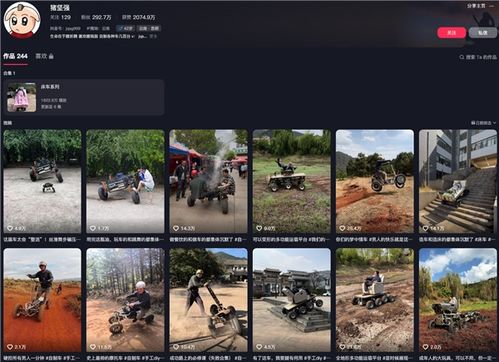The width and height of the screenshot is (499, 362).
Task: Open the 床车系列 collection card
Action: point(84,97)
